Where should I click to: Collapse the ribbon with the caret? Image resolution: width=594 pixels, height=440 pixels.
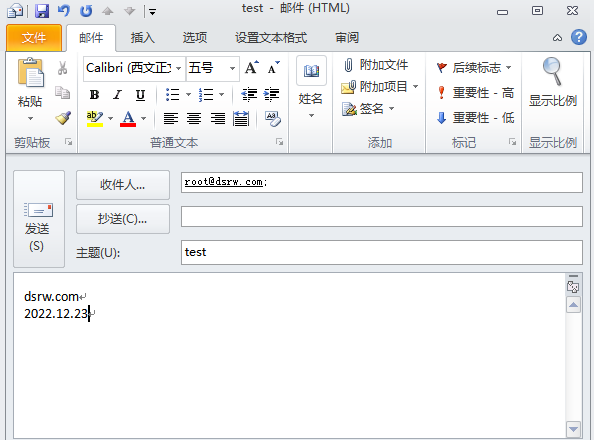coord(557,38)
